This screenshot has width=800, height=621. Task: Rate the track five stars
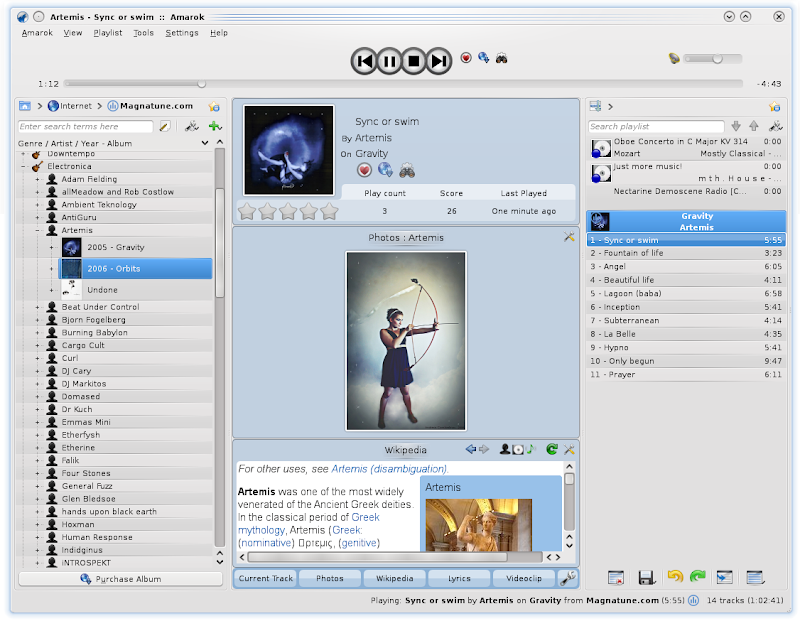tap(330, 211)
